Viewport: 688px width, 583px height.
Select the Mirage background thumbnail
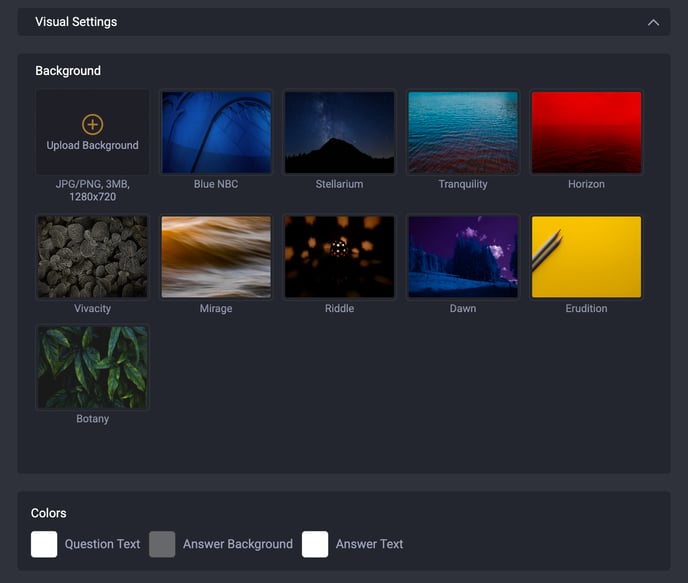[216, 257]
